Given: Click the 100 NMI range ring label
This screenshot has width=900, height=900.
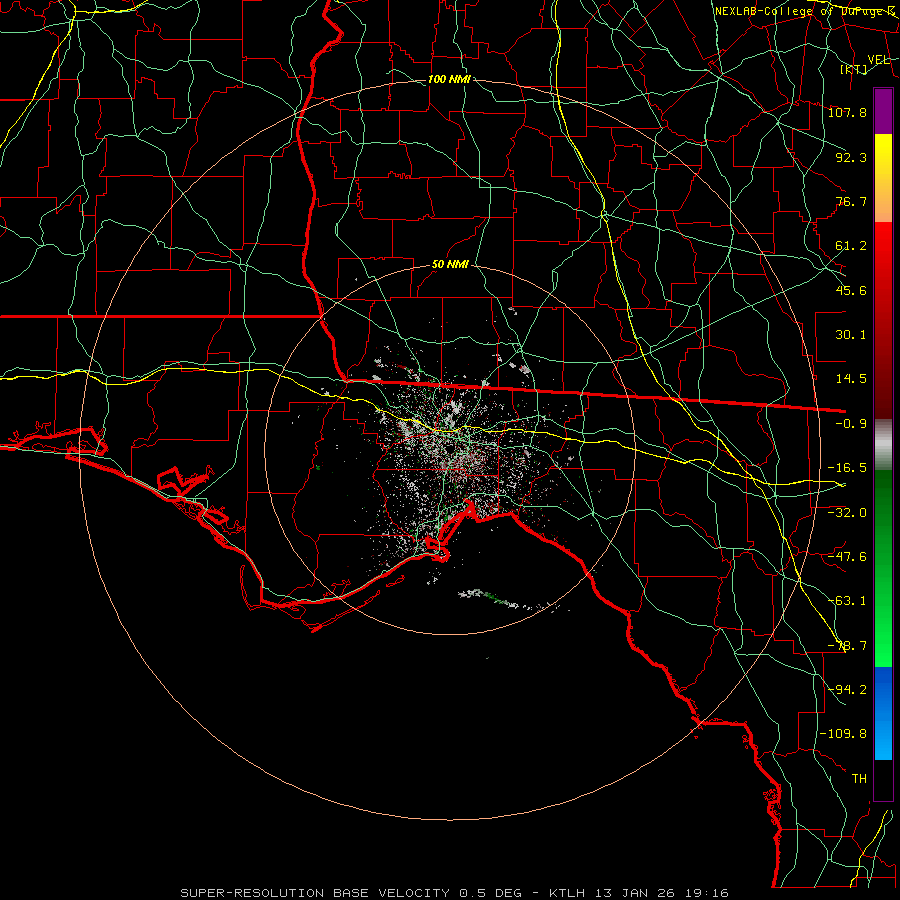Looking at the screenshot, I should pos(449,79).
